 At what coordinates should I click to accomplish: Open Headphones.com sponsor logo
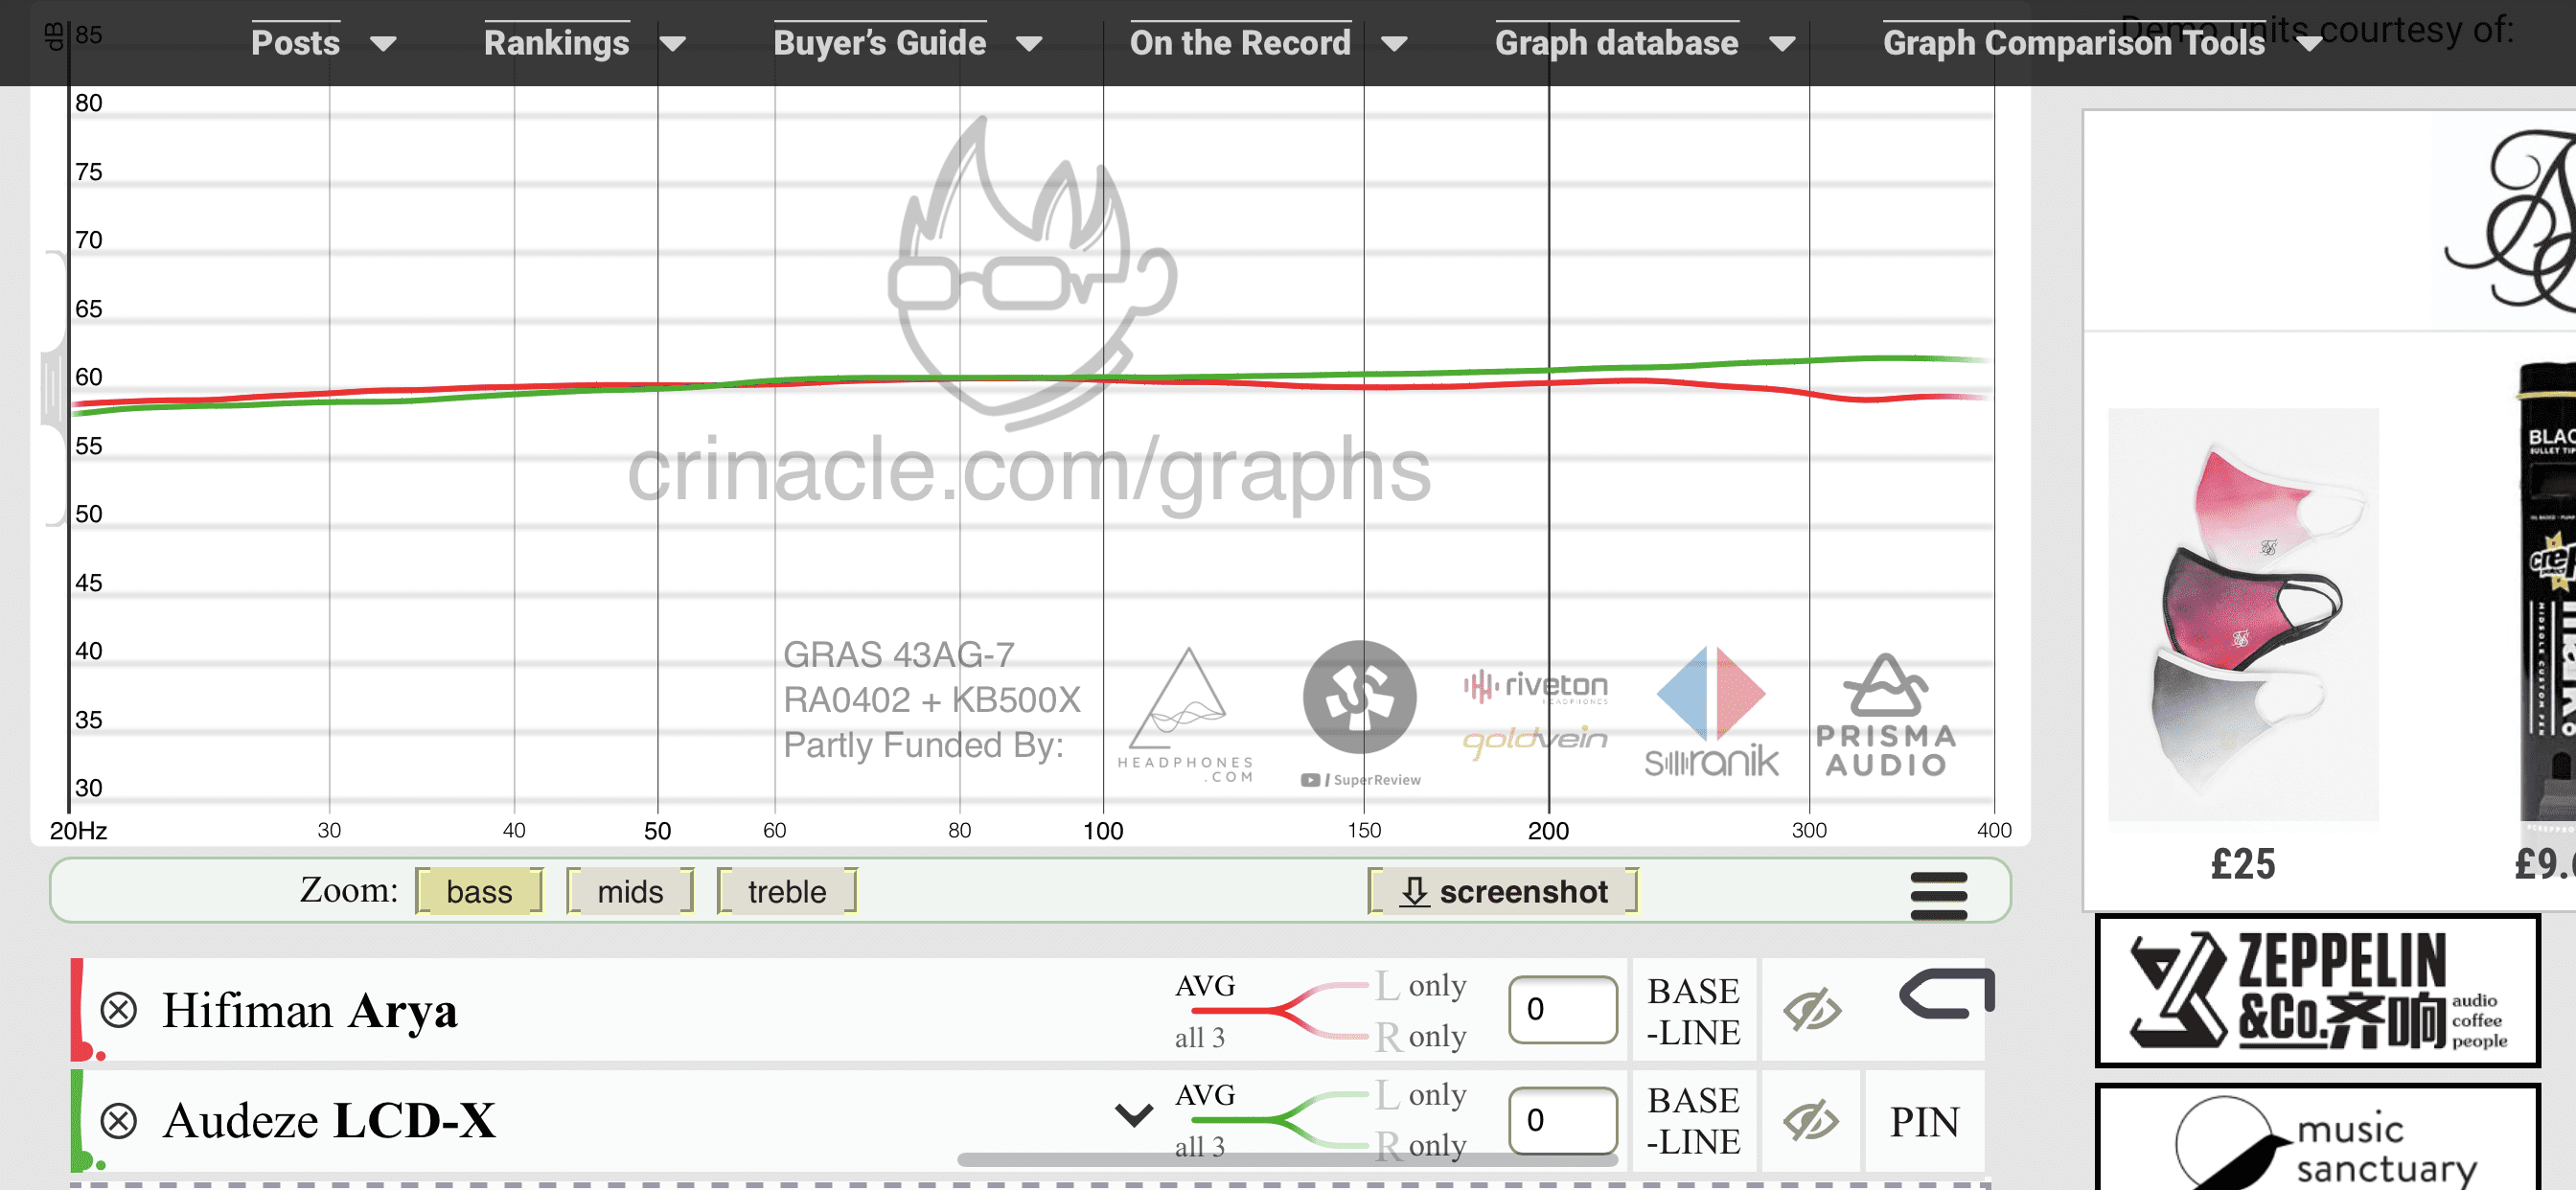point(1186,715)
